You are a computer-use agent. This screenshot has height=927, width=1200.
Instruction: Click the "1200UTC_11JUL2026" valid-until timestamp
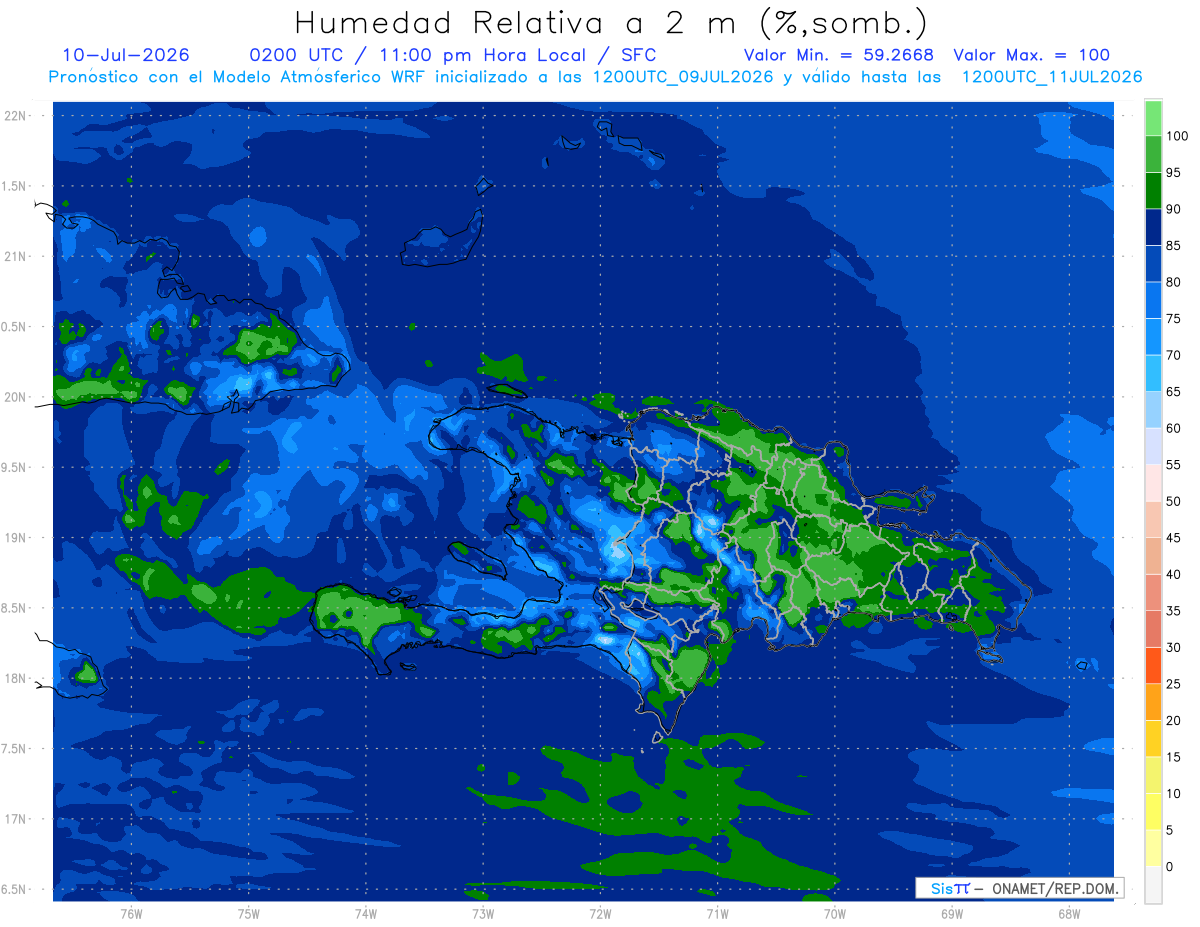1051,77
